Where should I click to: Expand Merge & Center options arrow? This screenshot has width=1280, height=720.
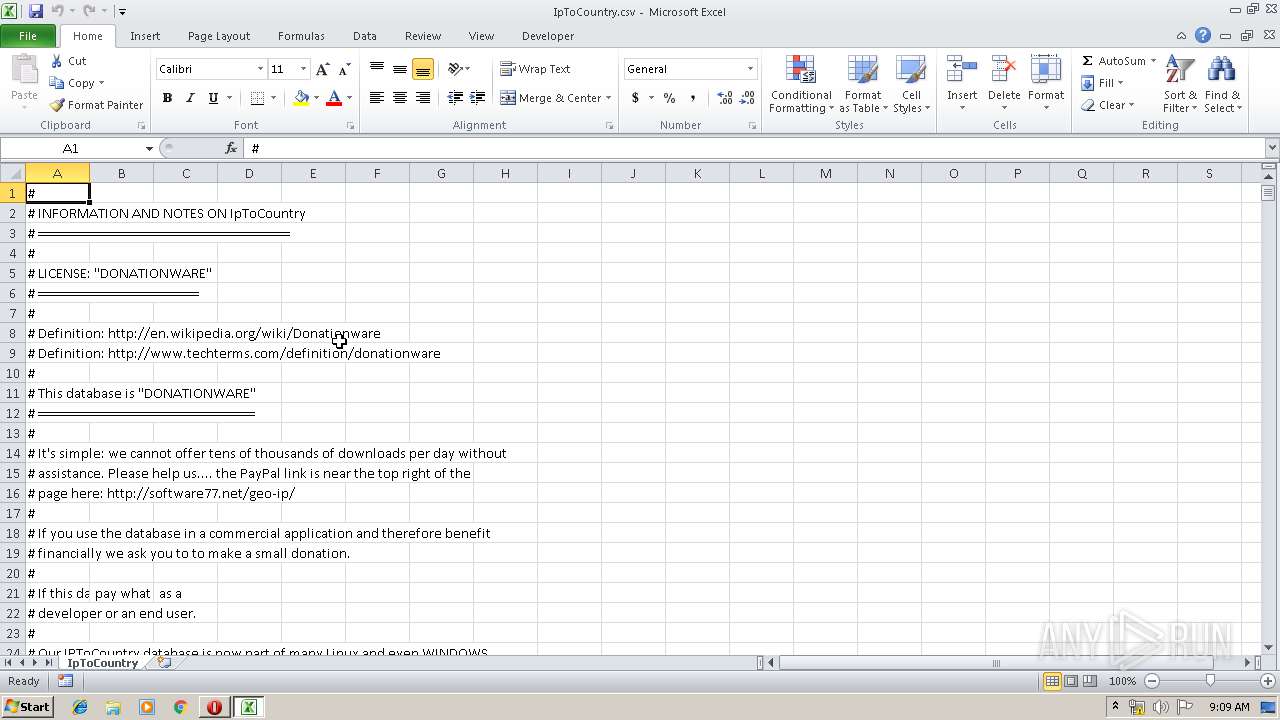(x=608, y=98)
